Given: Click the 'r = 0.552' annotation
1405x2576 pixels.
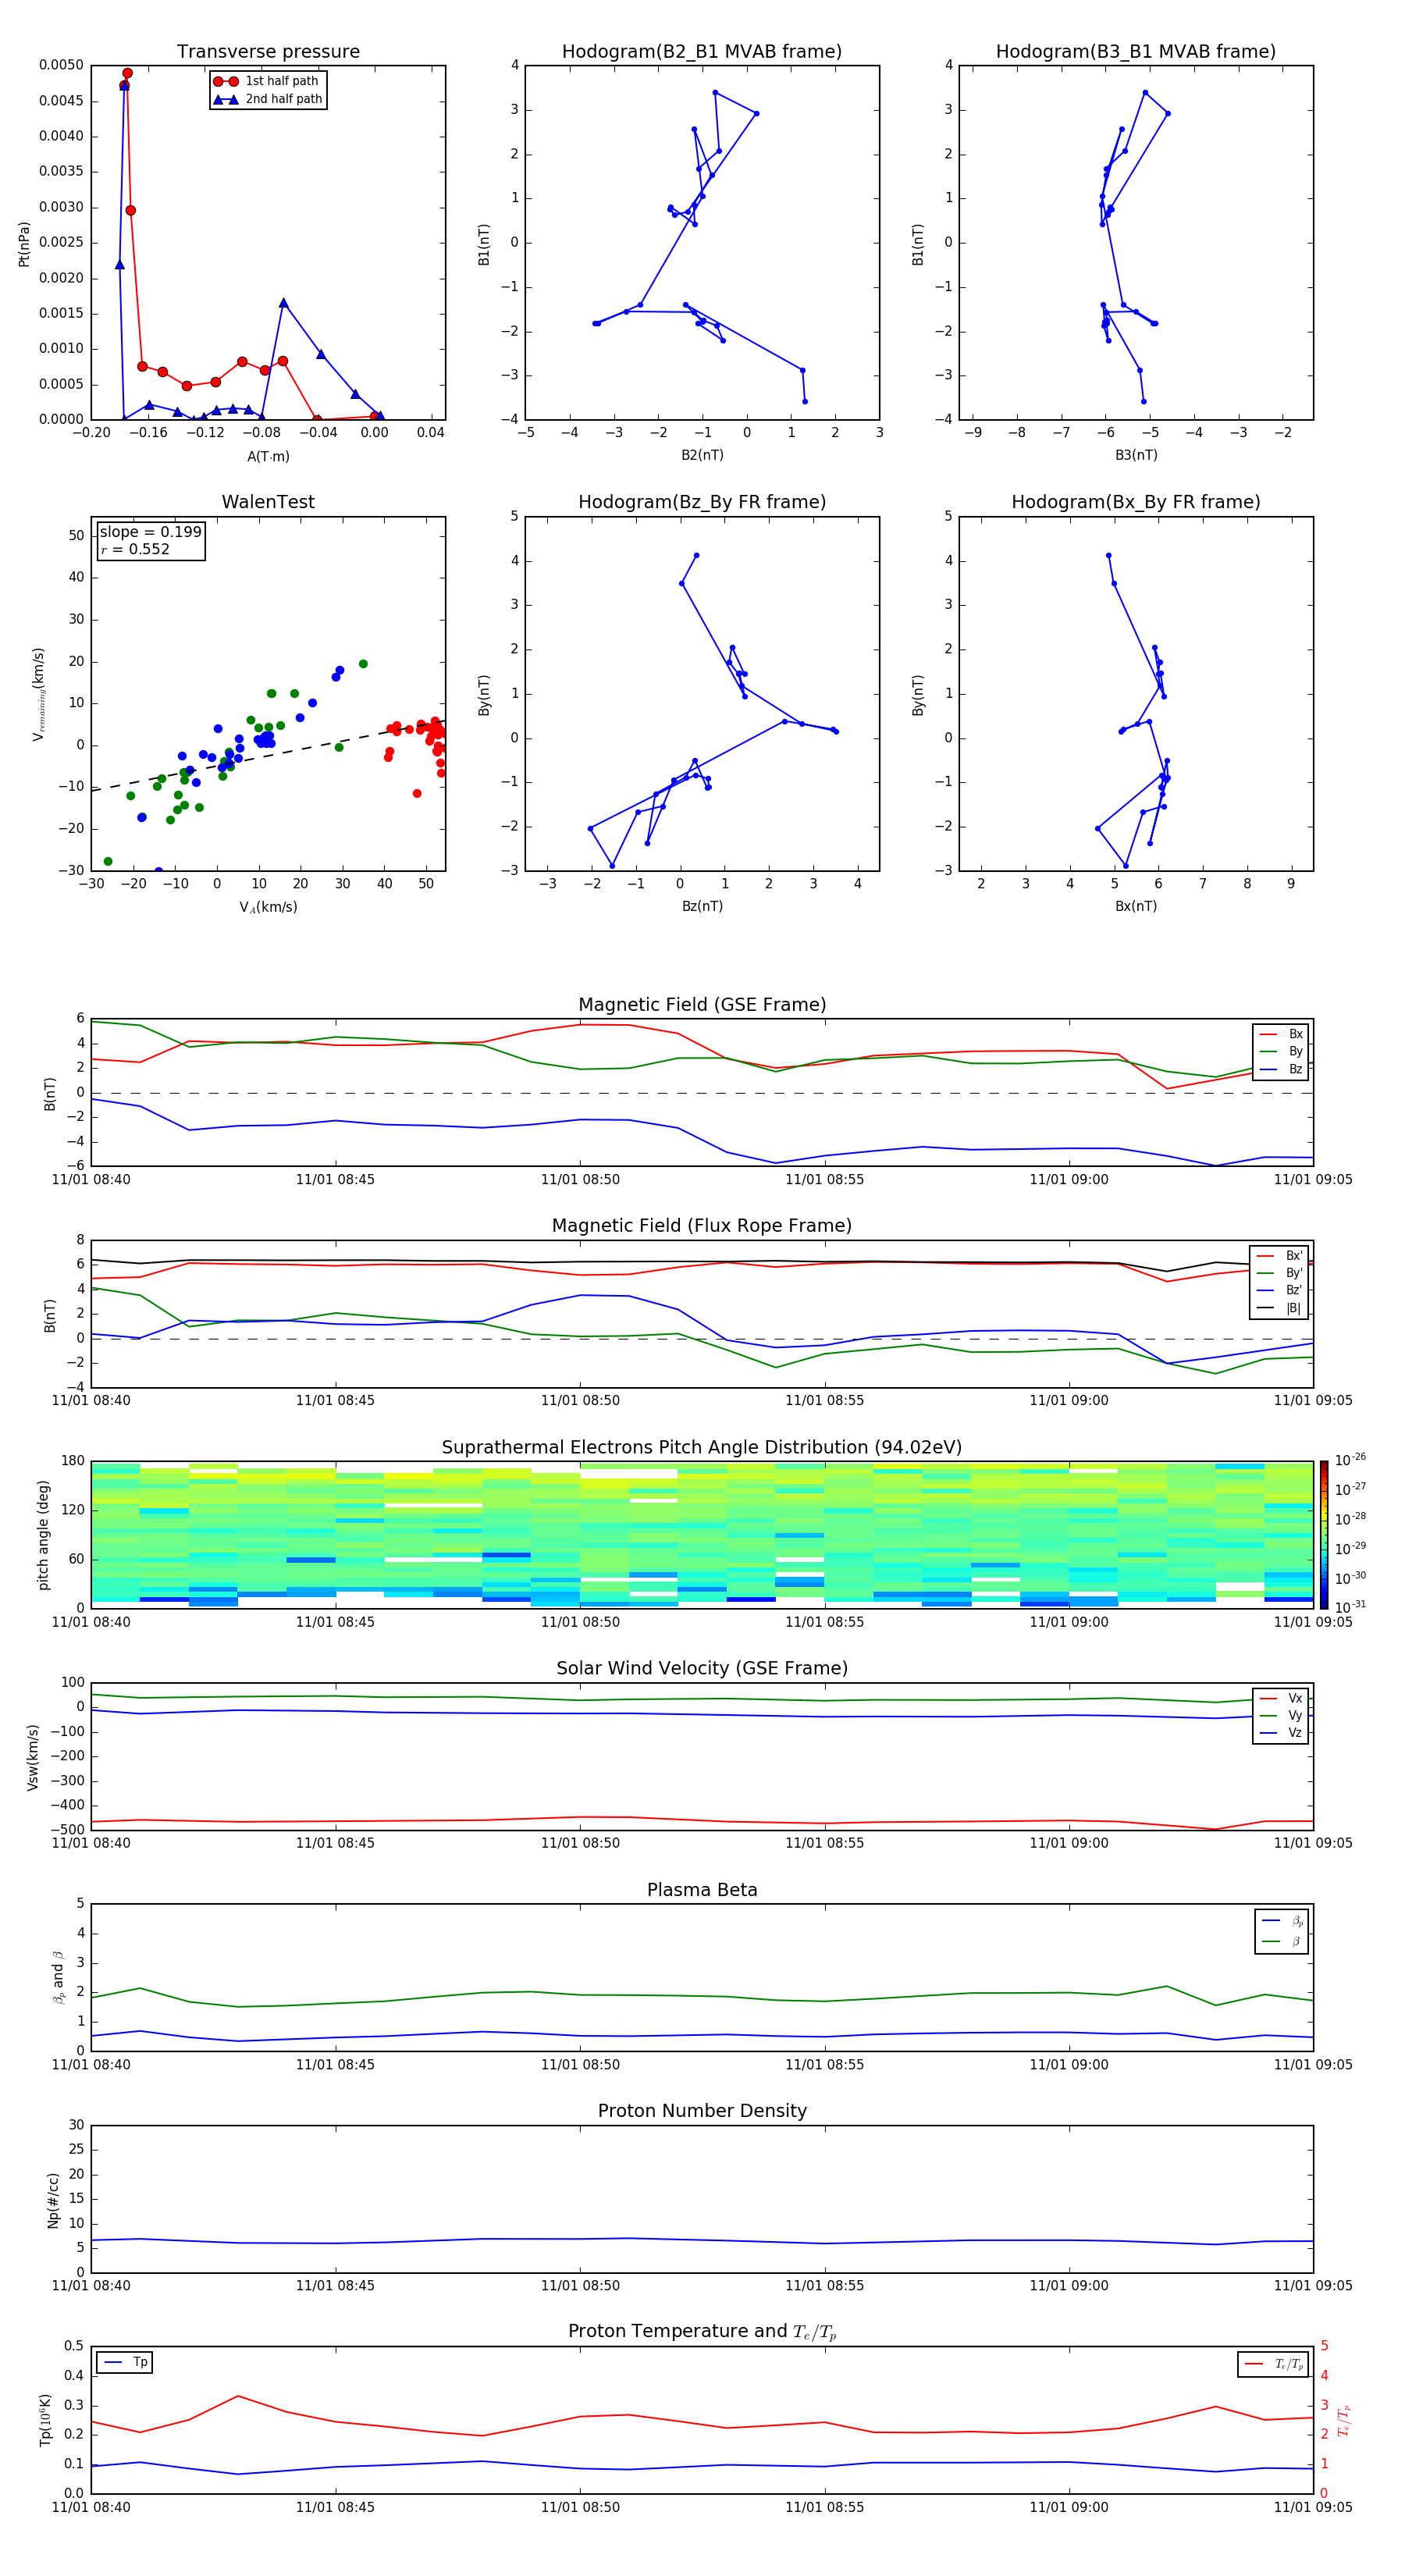Looking at the screenshot, I should pyautogui.click(x=135, y=549).
